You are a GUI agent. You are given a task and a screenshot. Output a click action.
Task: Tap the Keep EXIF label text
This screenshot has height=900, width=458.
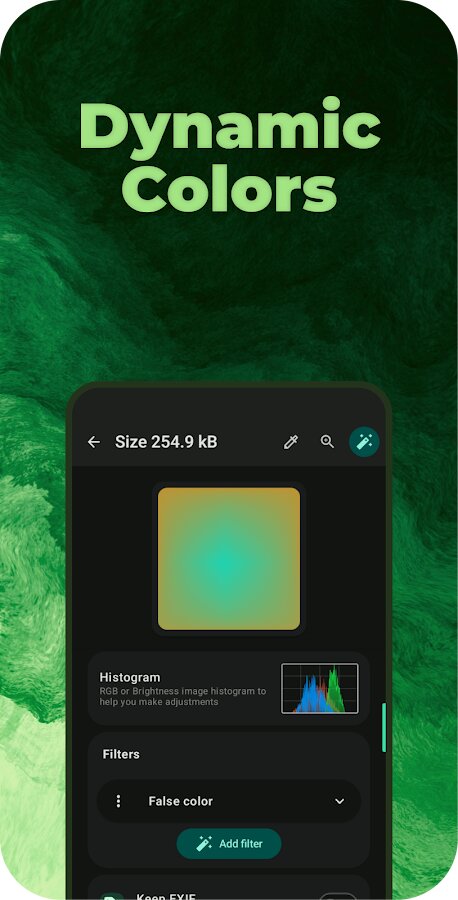tap(166, 897)
